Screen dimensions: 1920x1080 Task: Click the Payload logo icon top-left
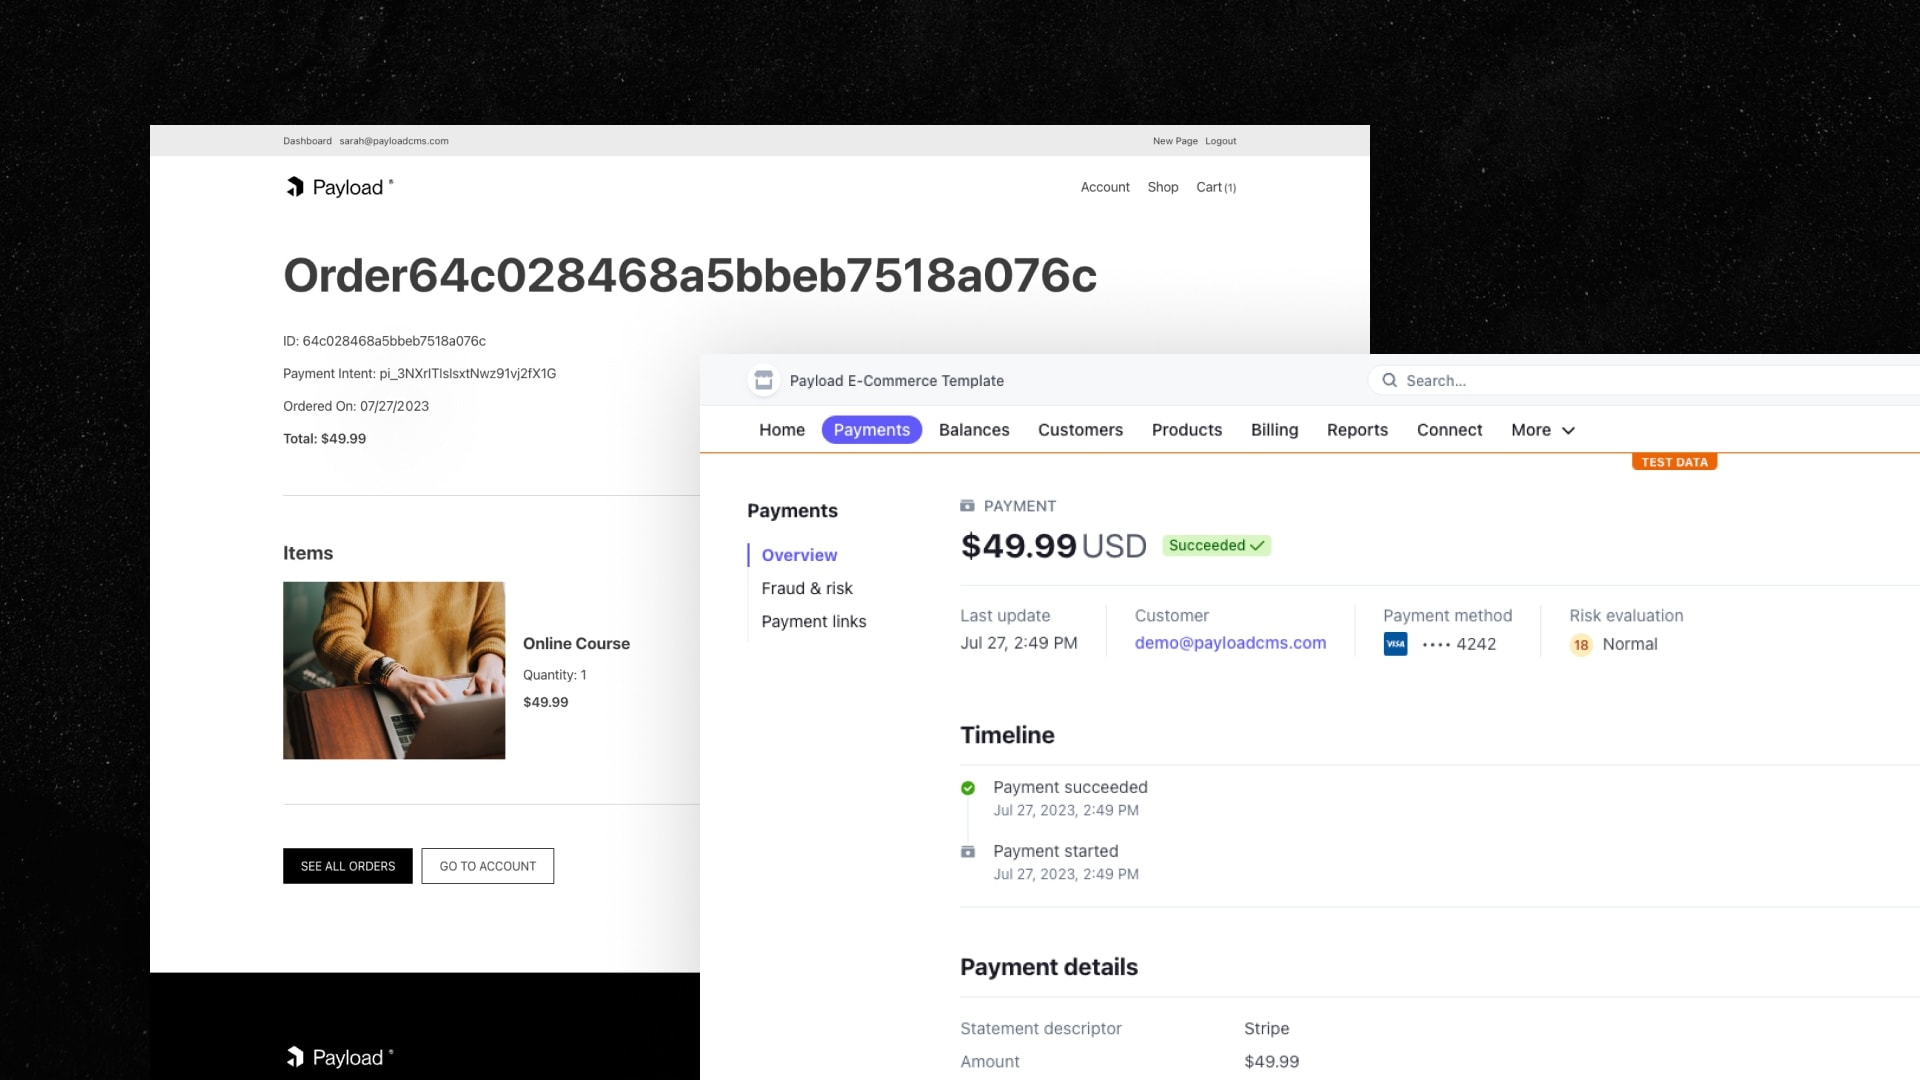point(293,186)
